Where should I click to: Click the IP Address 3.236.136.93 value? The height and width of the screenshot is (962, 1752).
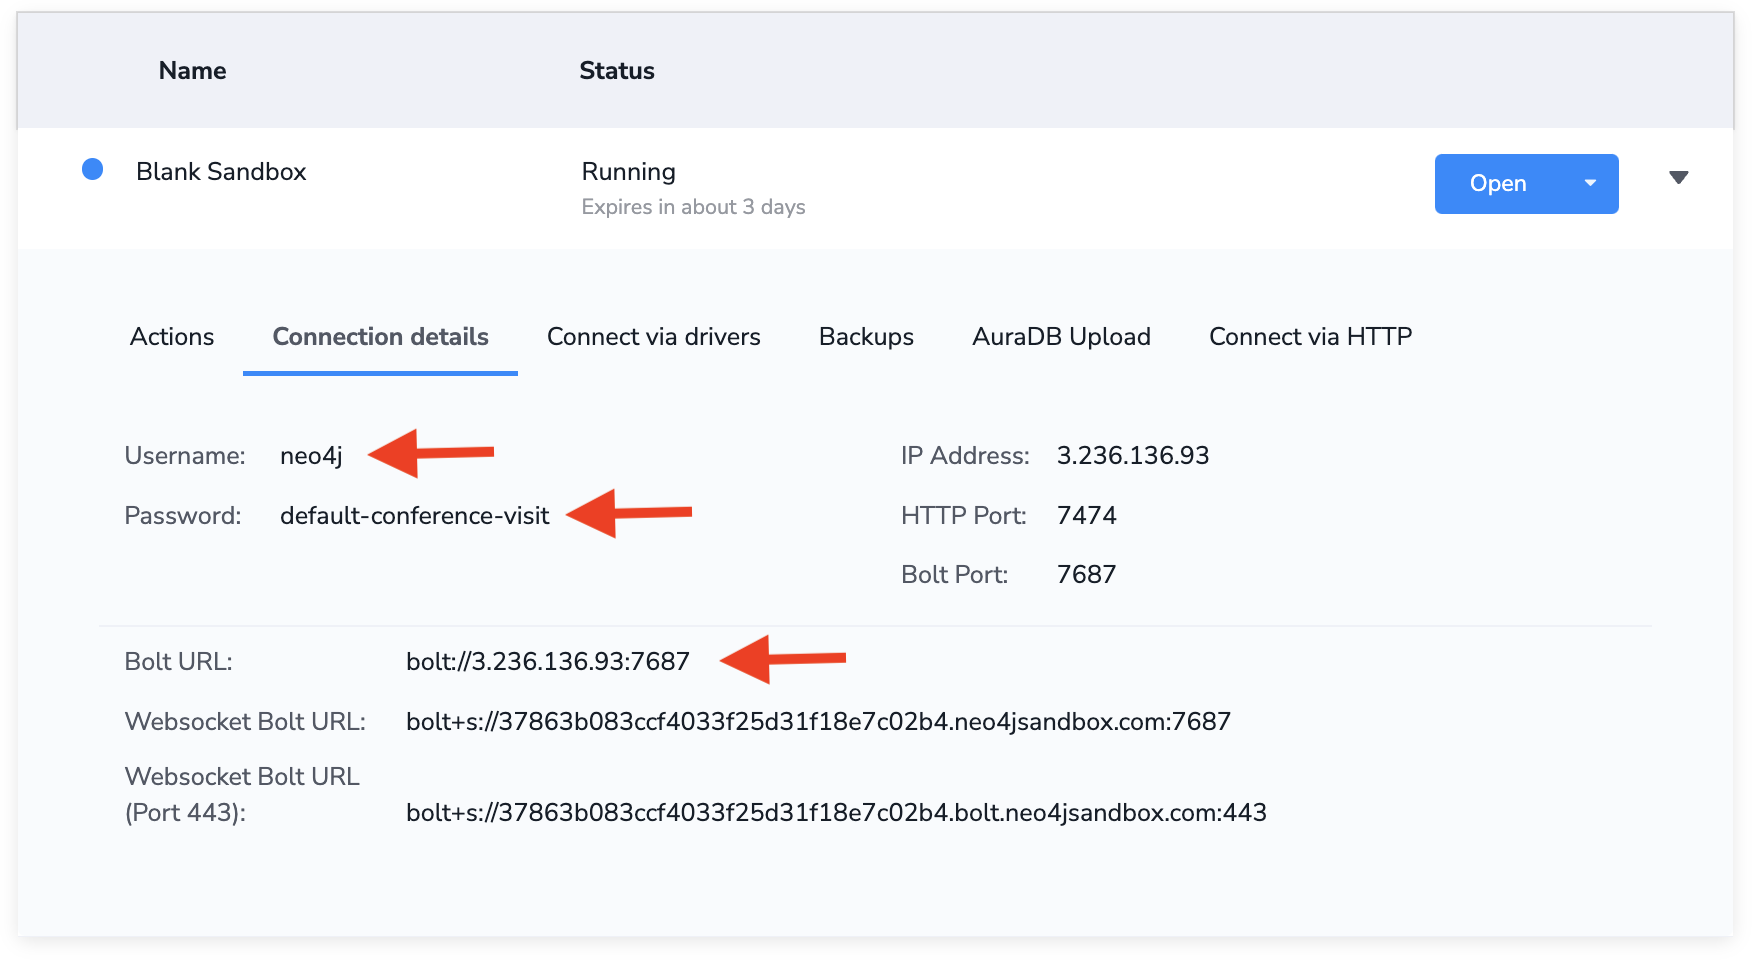tap(1133, 455)
